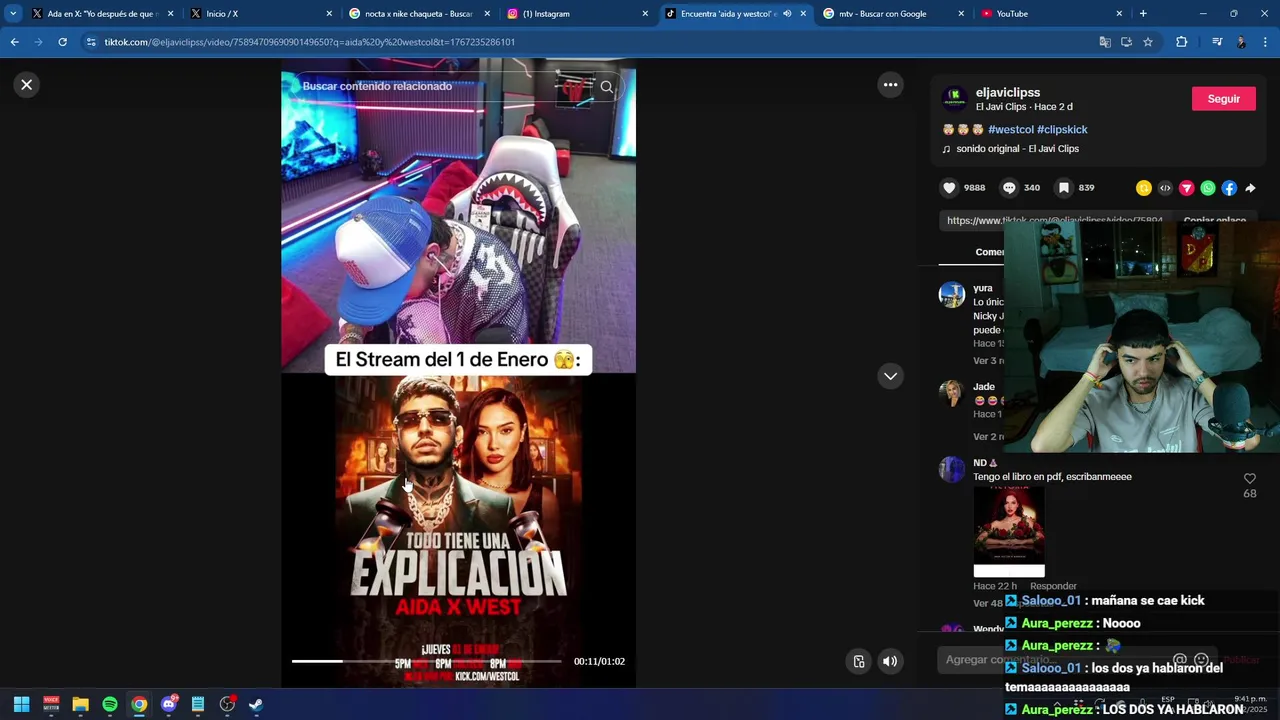Reload the current page
This screenshot has height=720, width=1280.
62,42
